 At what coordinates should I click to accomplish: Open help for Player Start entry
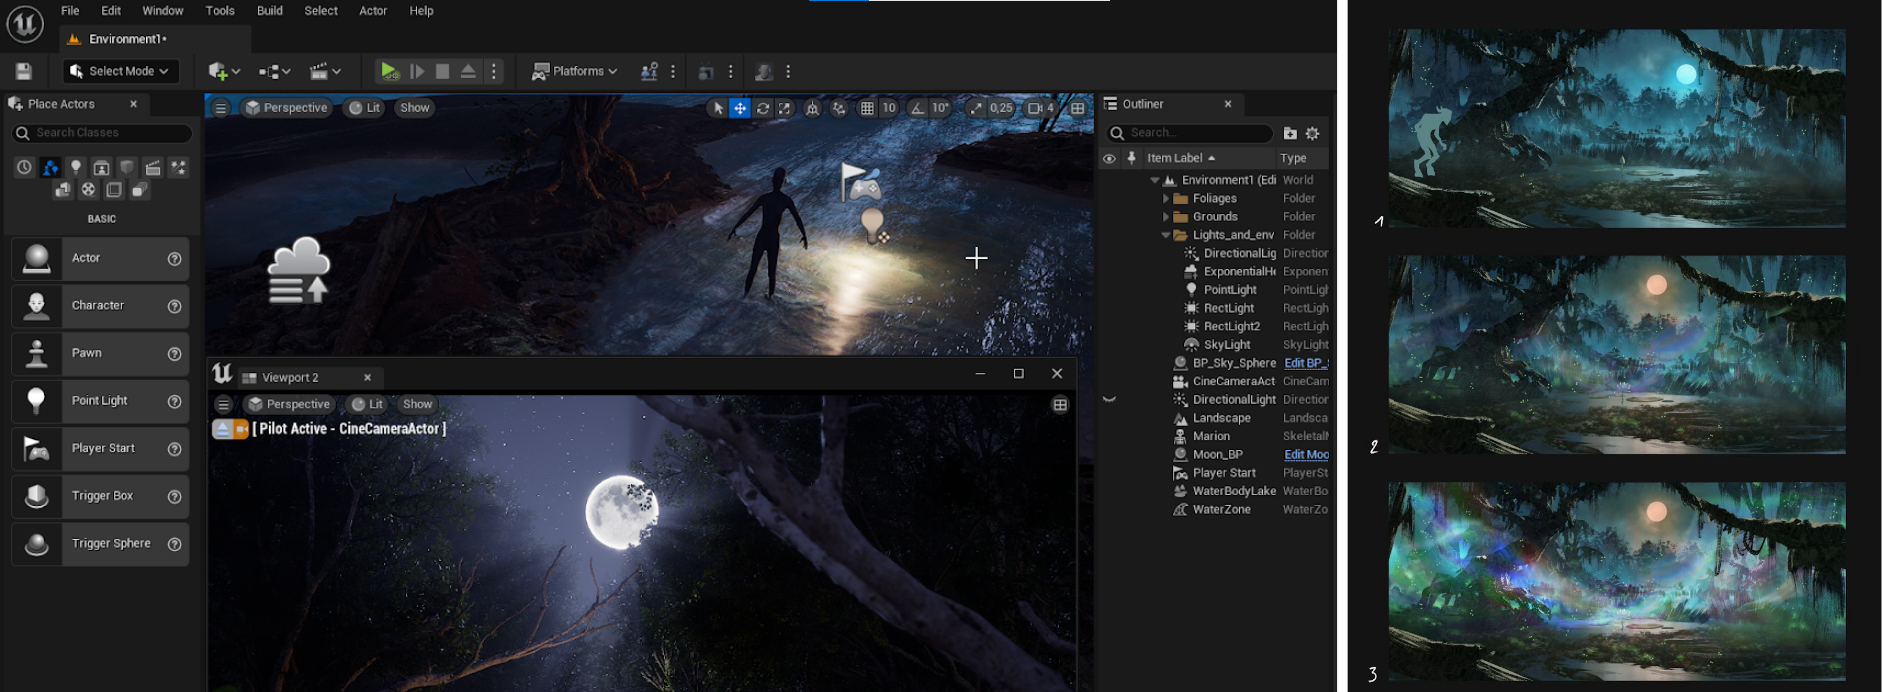tap(174, 448)
